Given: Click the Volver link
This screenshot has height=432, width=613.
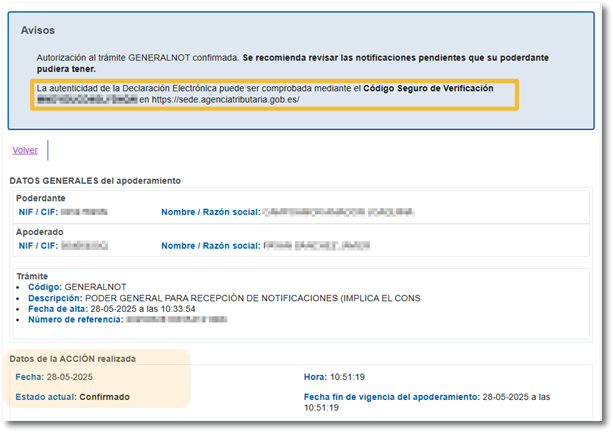Looking at the screenshot, I should (x=25, y=150).
